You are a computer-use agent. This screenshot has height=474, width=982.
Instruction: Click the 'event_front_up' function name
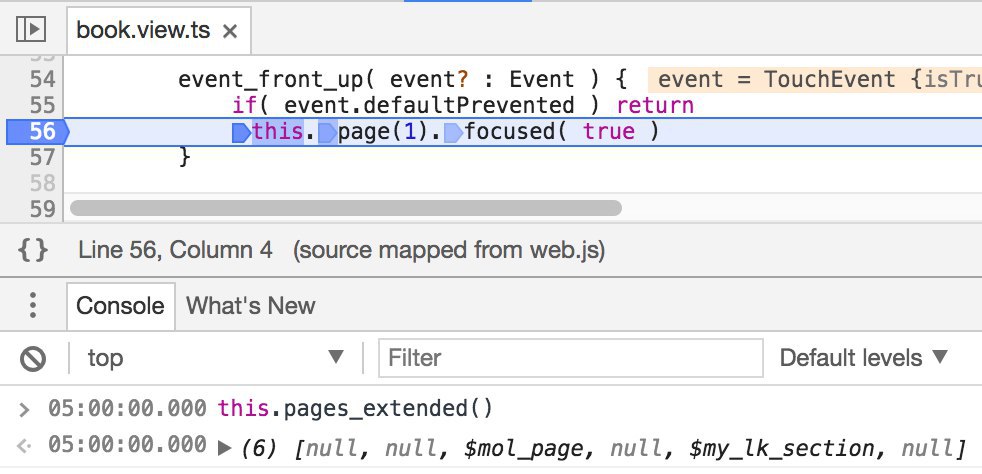[270, 80]
